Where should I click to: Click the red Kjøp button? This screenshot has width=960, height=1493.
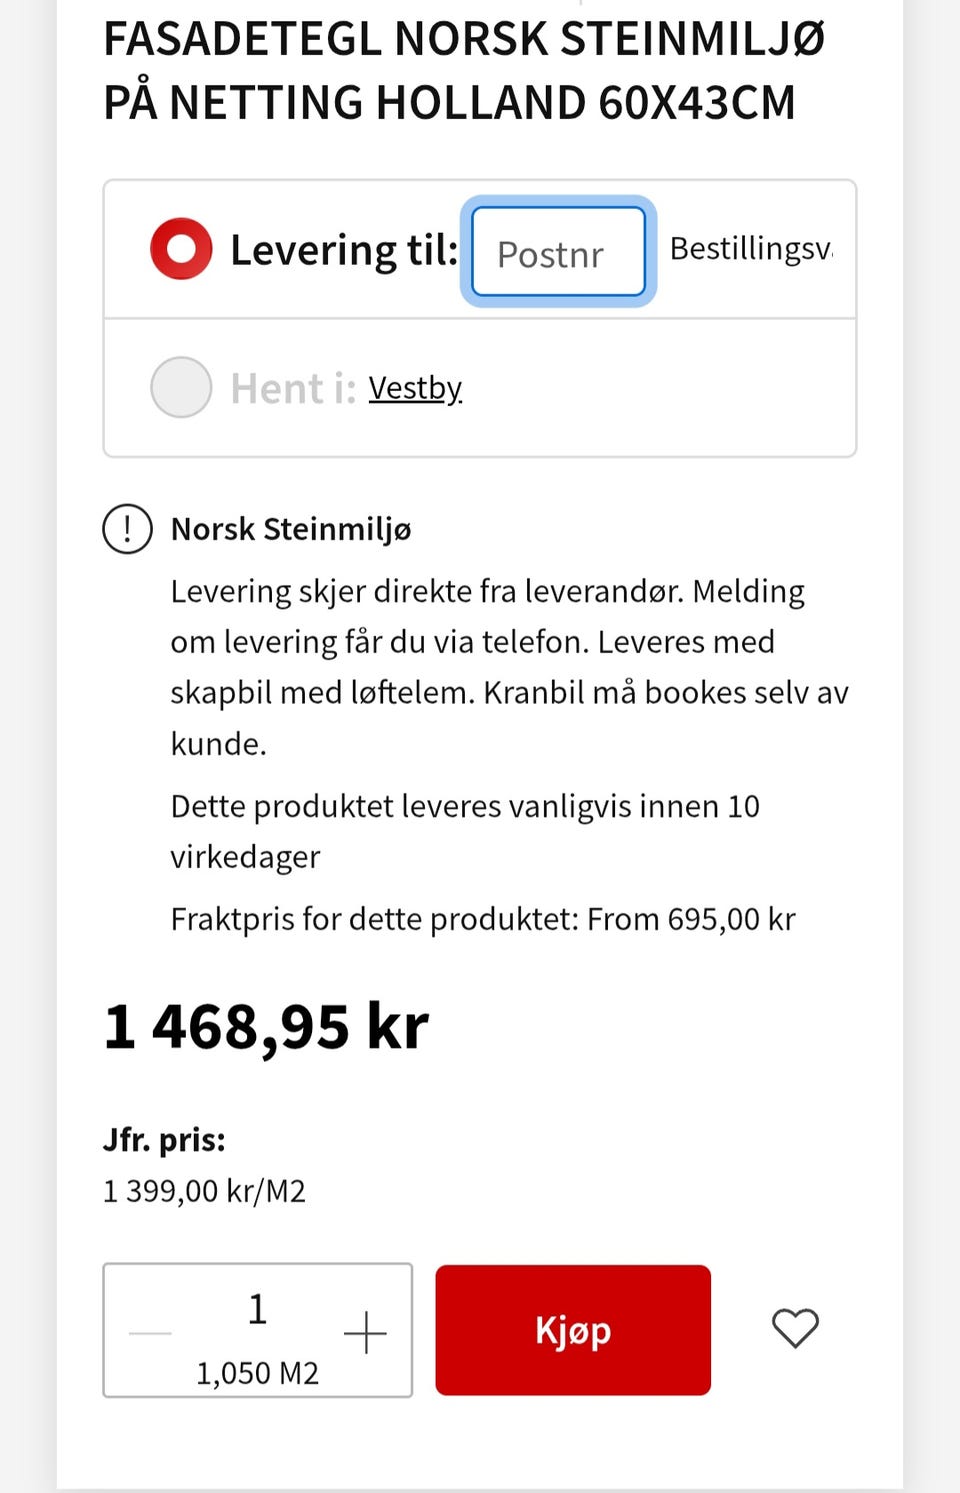click(573, 1330)
